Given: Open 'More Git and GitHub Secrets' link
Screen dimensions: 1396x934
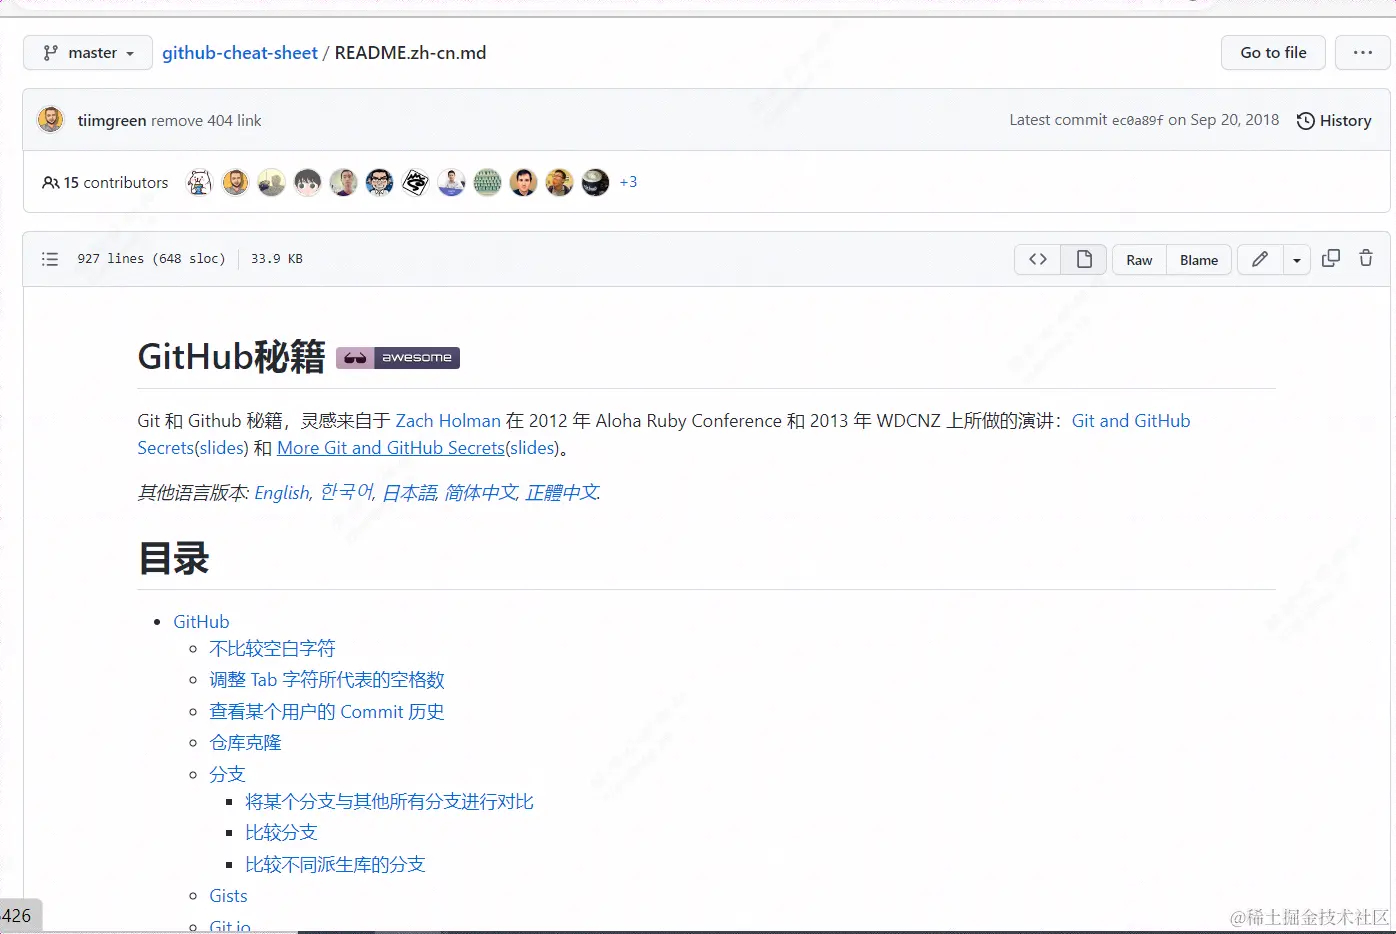Looking at the screenshot, I should 391,448.
